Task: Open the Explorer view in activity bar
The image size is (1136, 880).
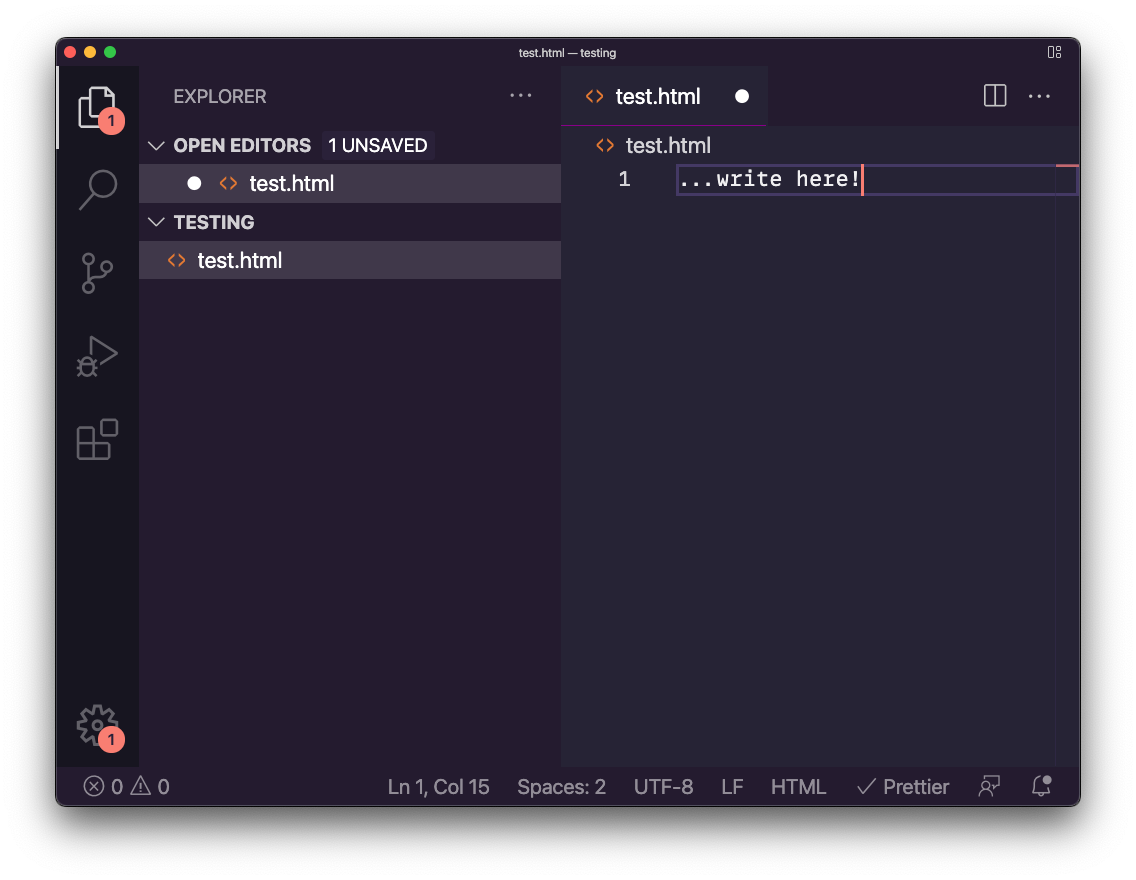Action: click(x=97, y=107)
